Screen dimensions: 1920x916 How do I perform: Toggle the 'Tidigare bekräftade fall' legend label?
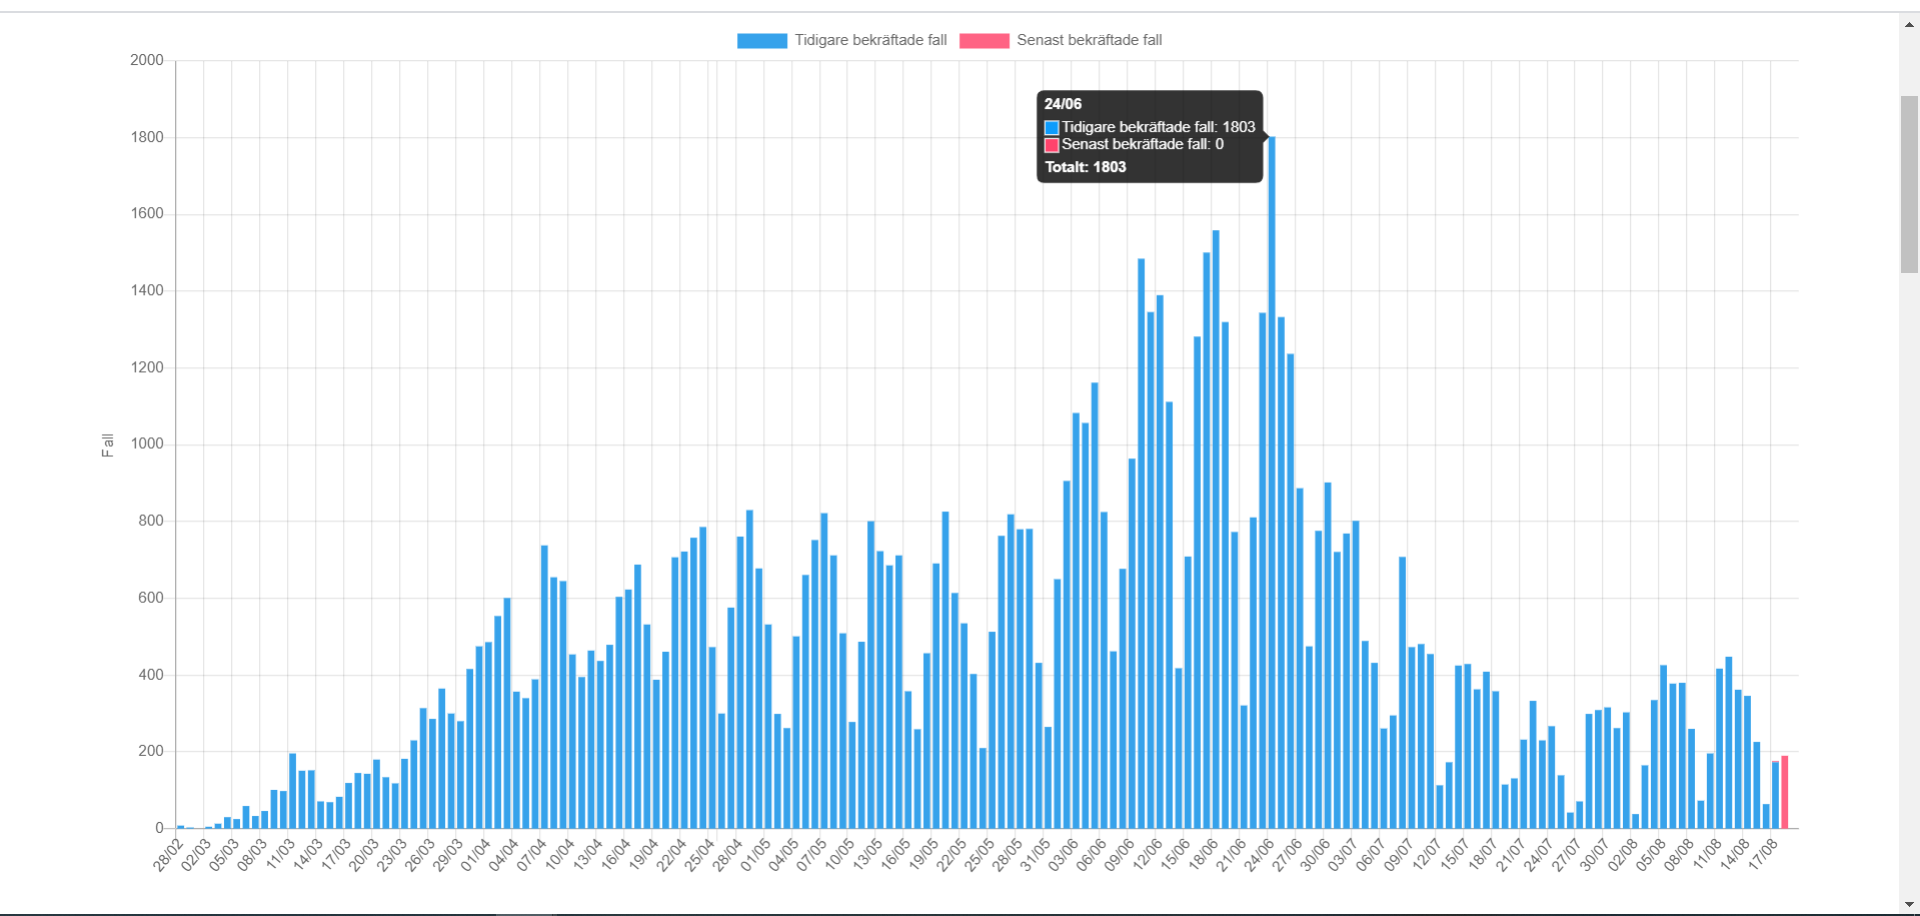(x=870, y=40)
